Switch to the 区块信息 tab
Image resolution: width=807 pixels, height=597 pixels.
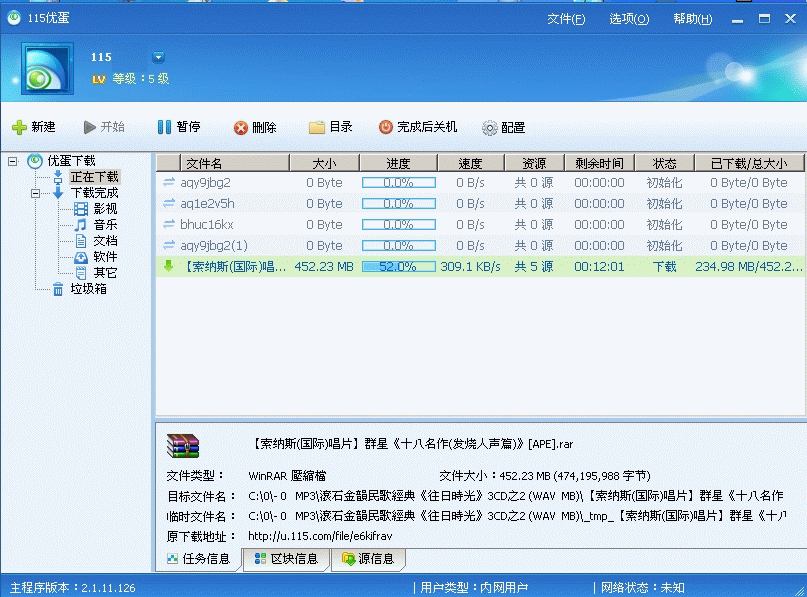click(x=287, y=559)
